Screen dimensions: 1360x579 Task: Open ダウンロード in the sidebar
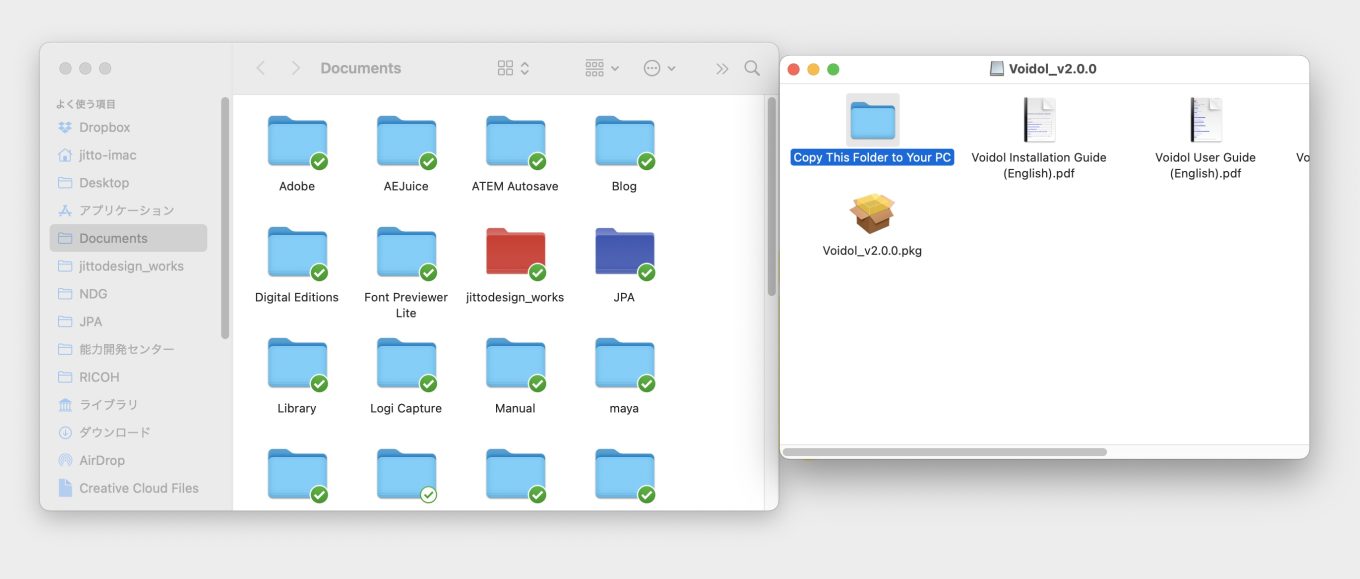pos(115,432)
